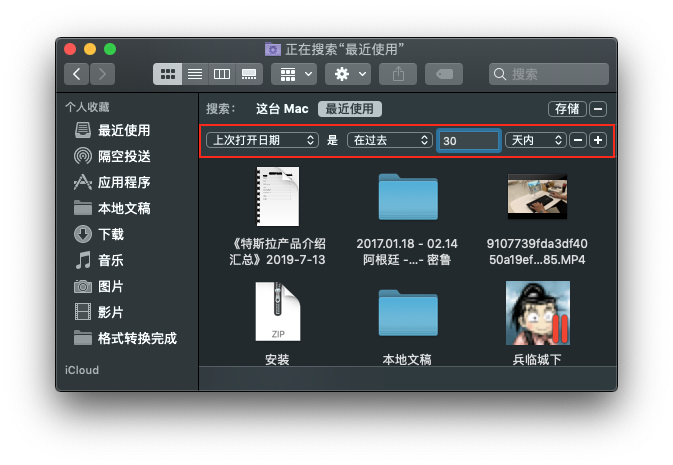Open 影片 in the sidebar
The image size is (673, 465).
click(100, 312)
